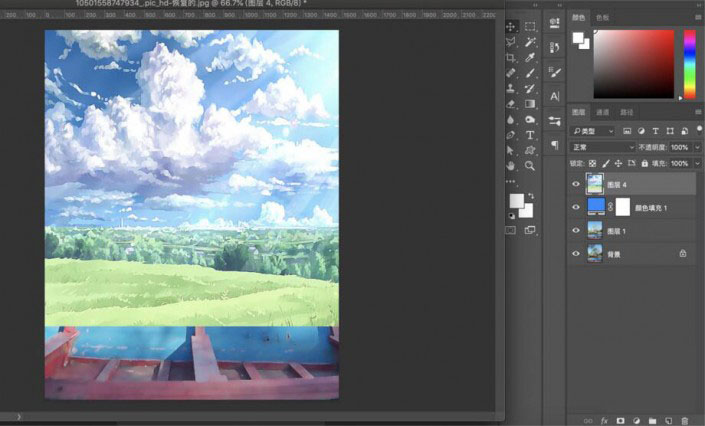Select the Move tool
Viewport: 705px width, 426px height.
511,26
